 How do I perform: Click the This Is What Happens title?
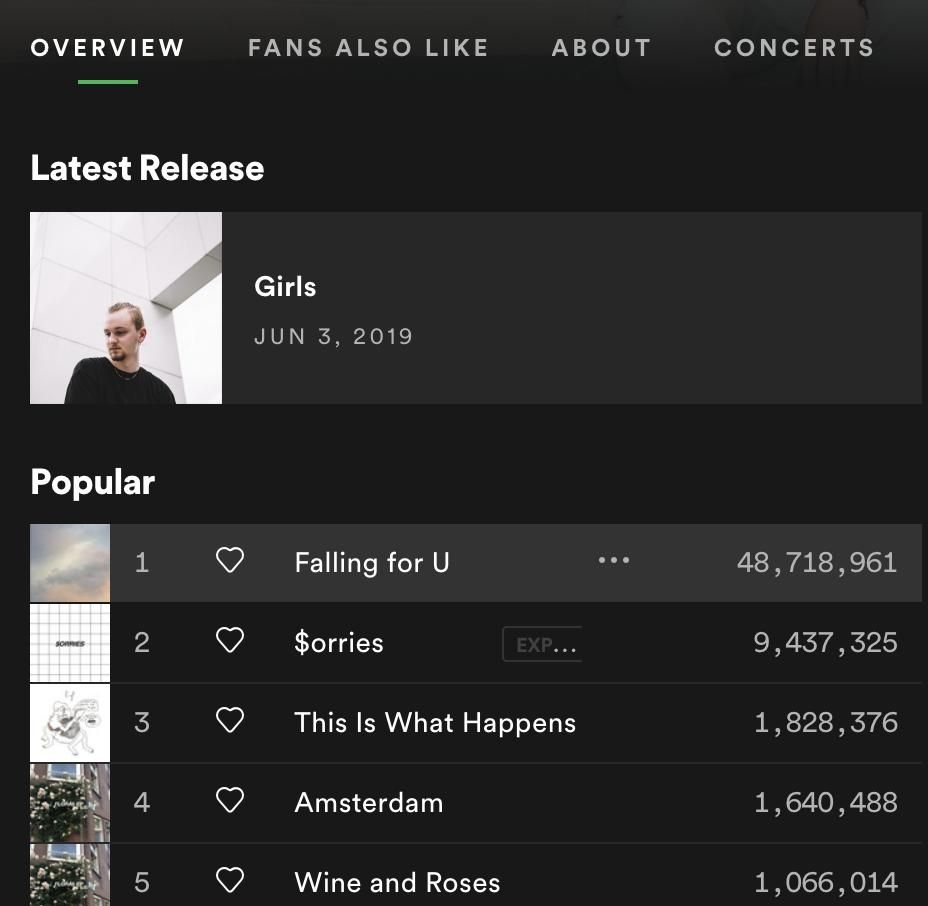pyautogui.click(x=435, y=723)
